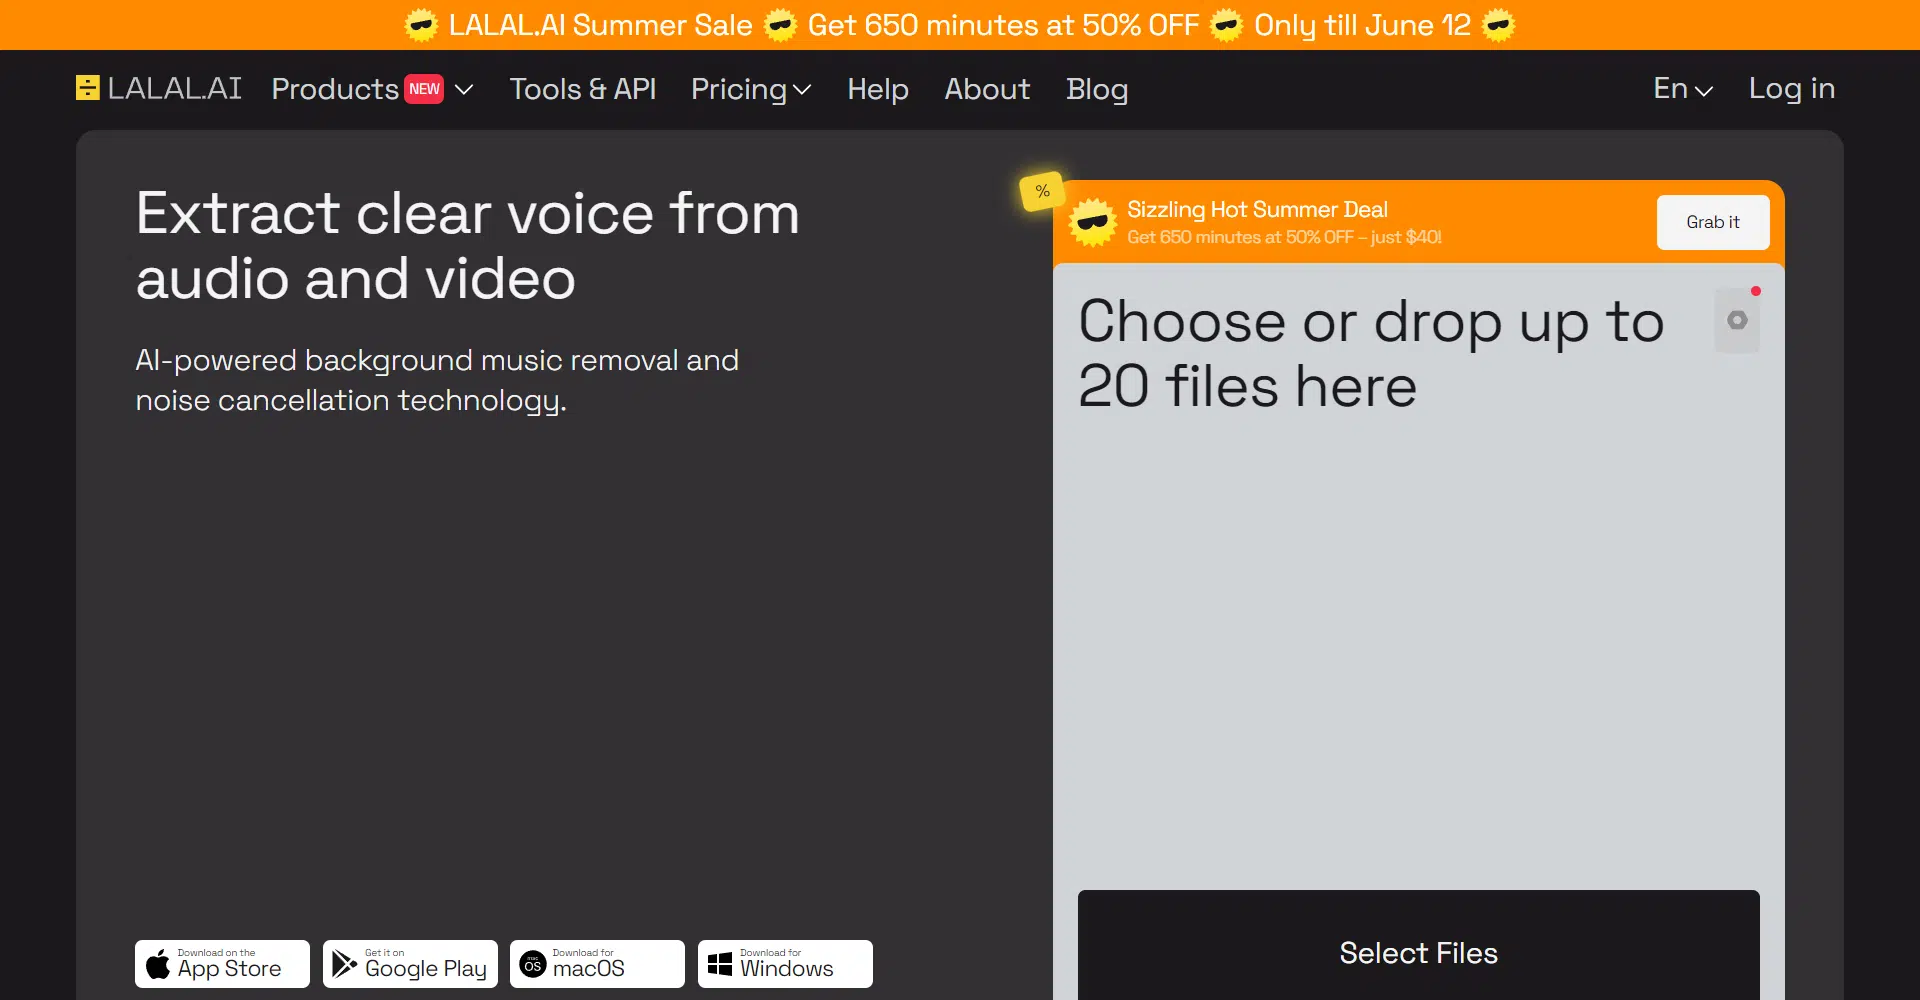Click the Apple logo on App Store badge
The image size is (1920, 1000).
158,965
